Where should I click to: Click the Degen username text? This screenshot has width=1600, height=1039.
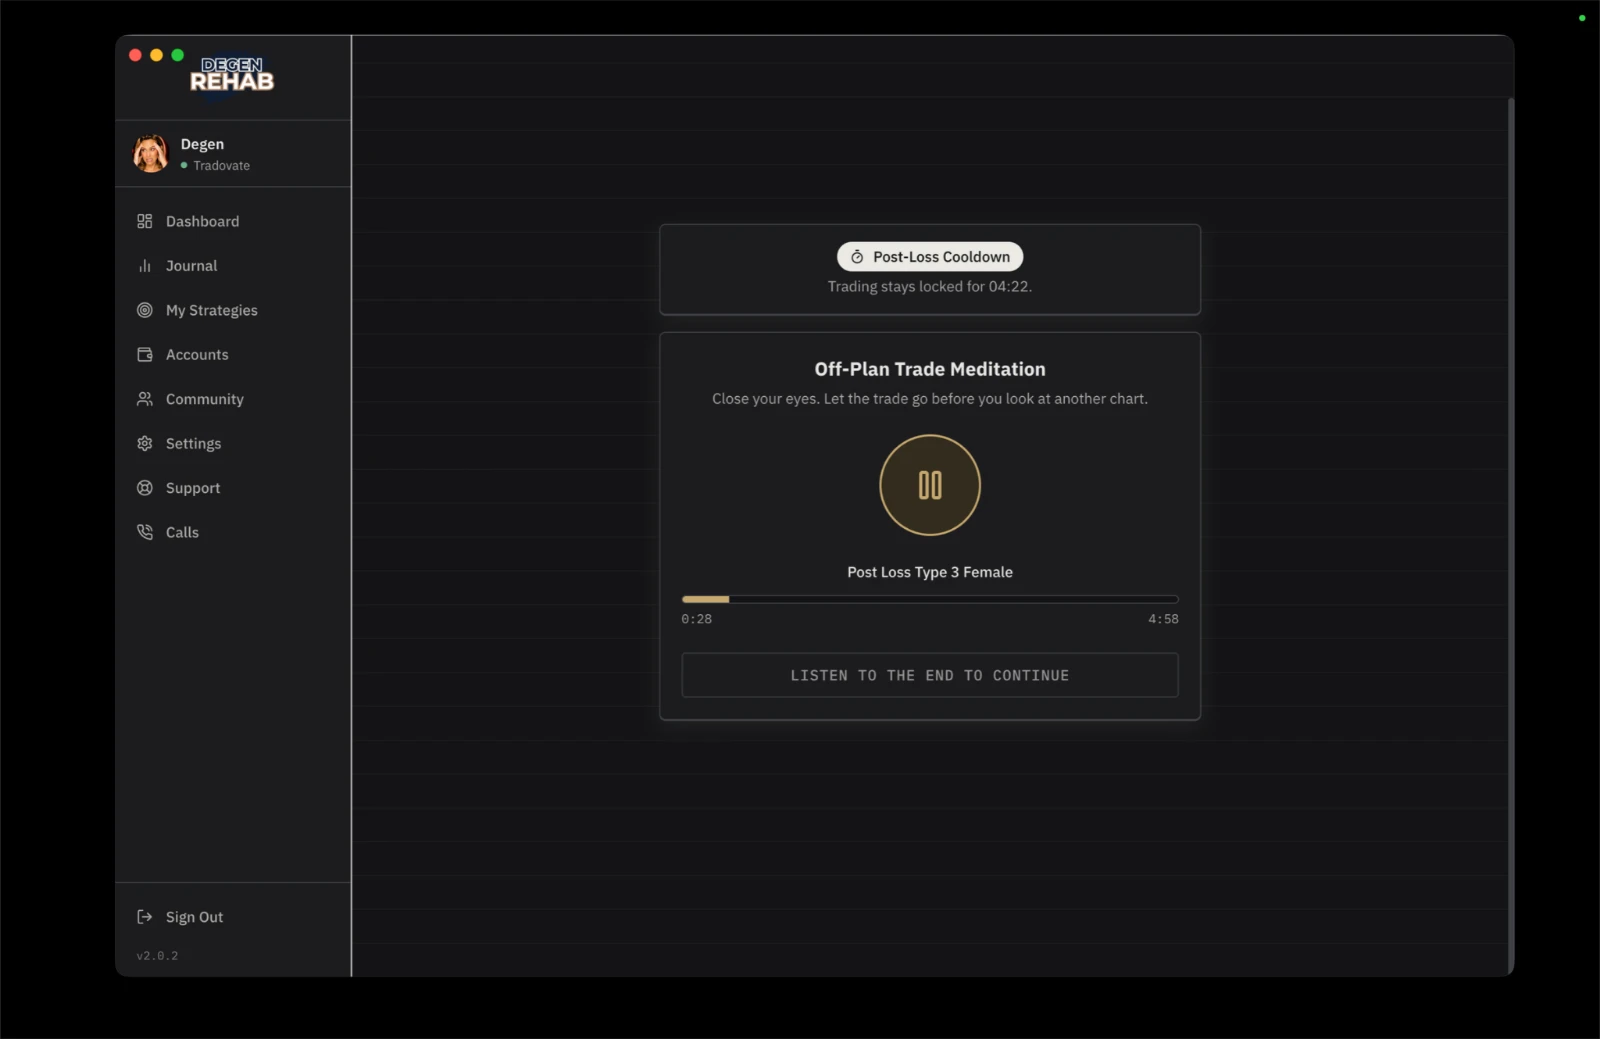pos(202,144)
